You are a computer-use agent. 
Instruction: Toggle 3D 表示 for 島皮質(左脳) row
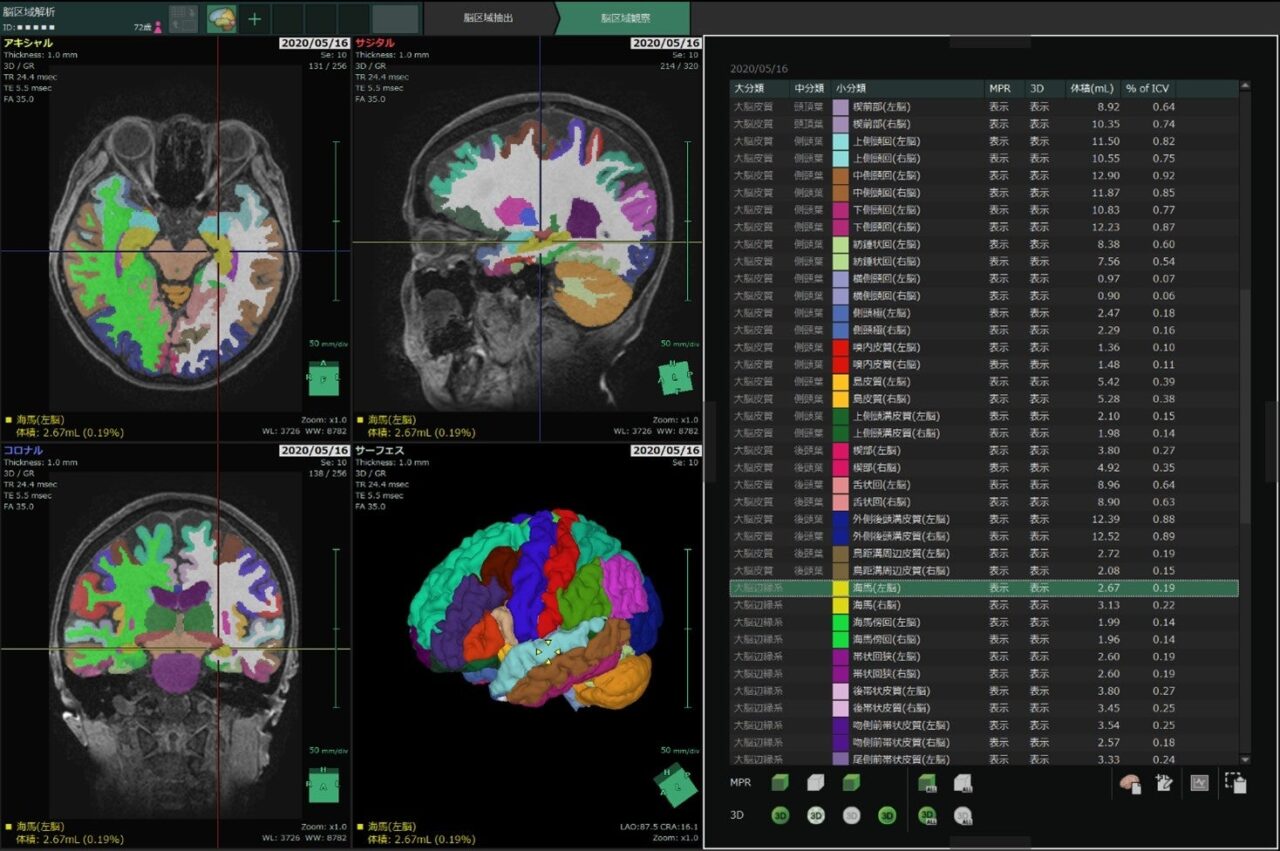coord(1039,382)
